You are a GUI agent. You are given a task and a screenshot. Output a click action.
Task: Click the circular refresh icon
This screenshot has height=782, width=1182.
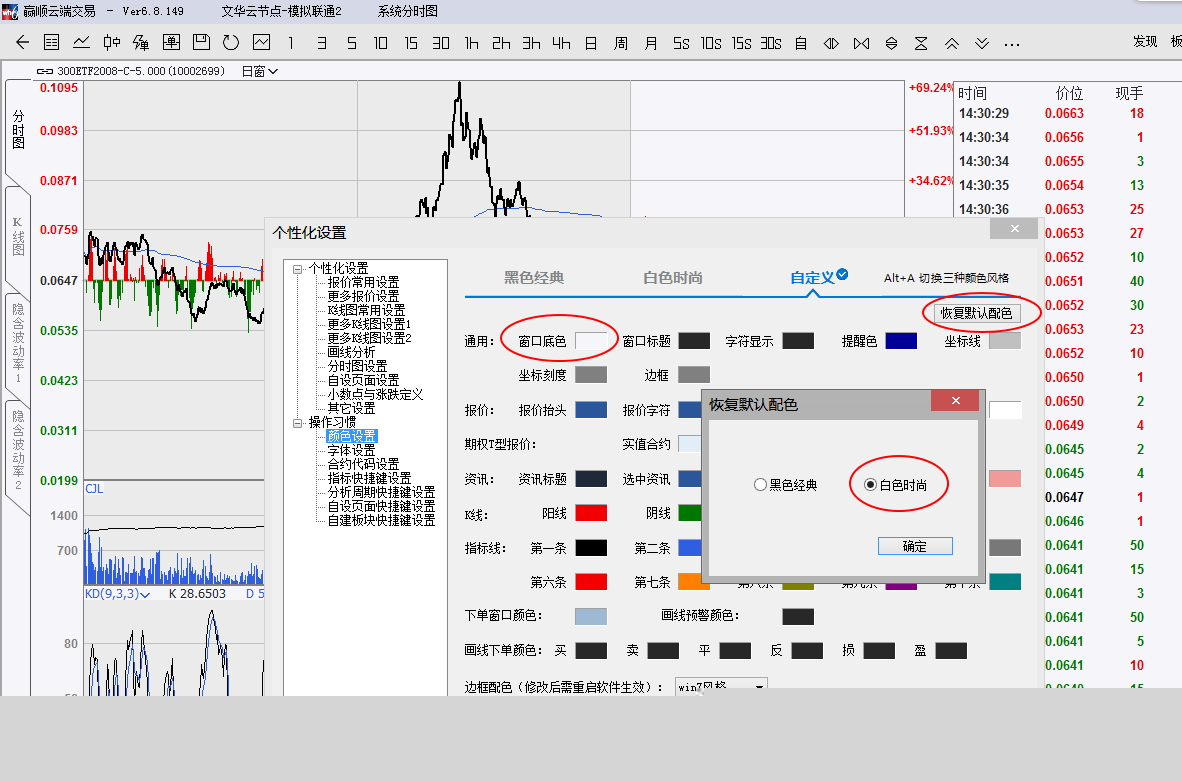[x=231, y=43]
